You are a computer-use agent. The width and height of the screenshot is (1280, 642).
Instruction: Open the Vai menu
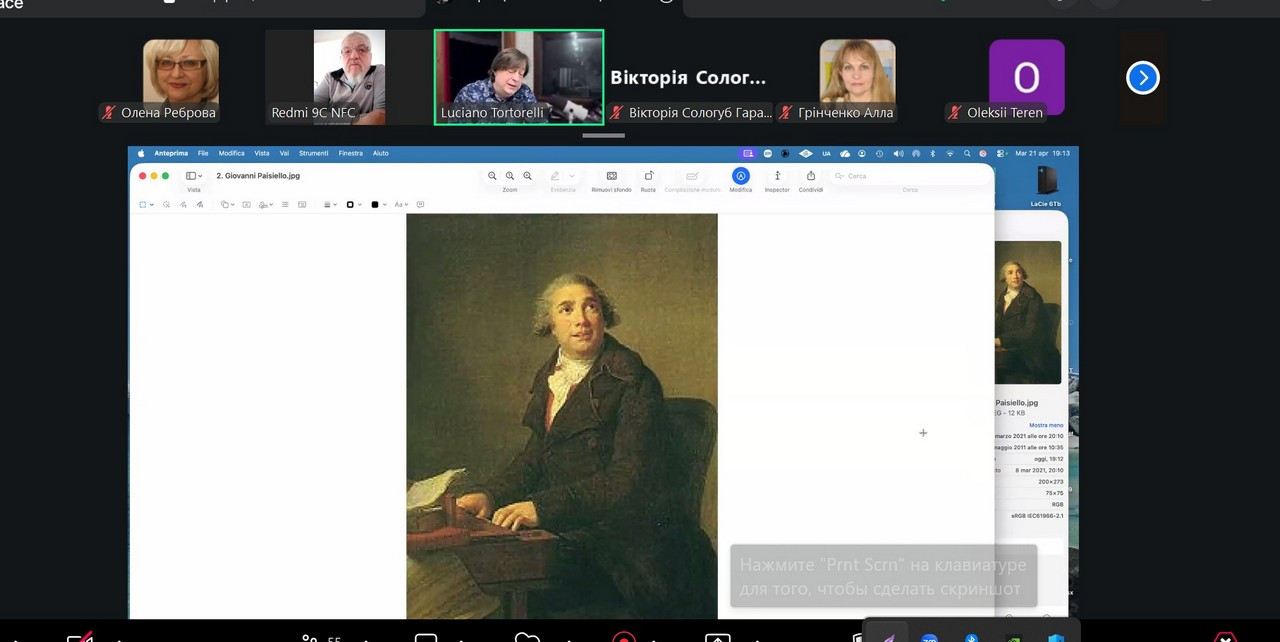284,153
